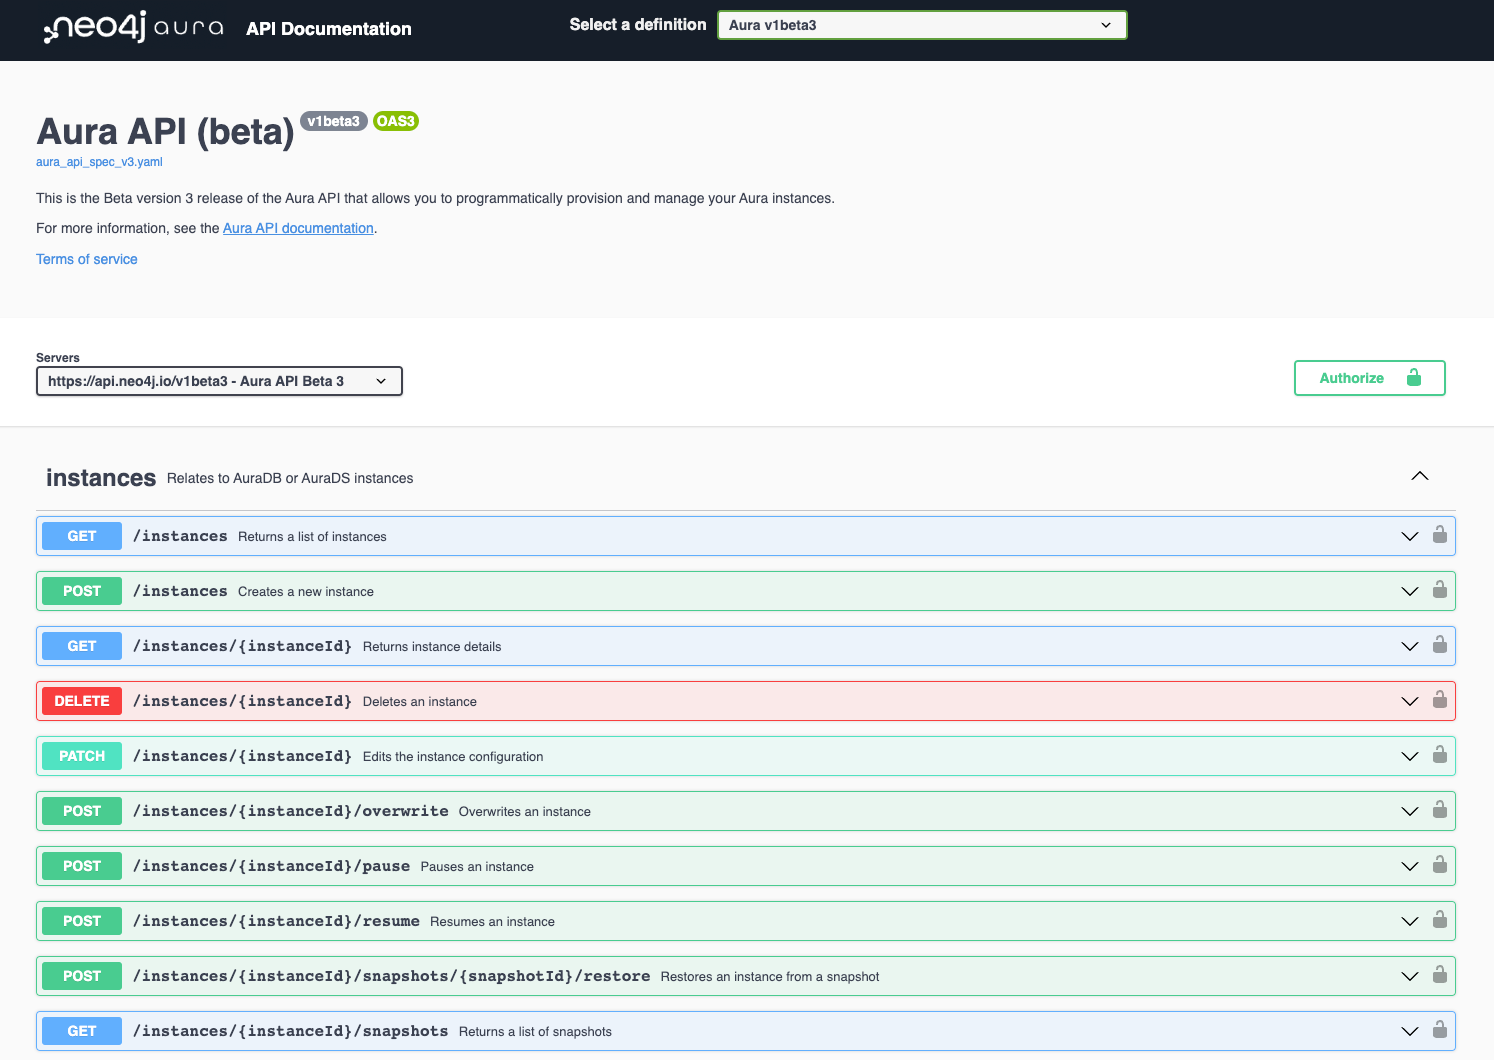Click the neo4j aura logo
Screen dimensions: 1494x1060
coord(134,28)
